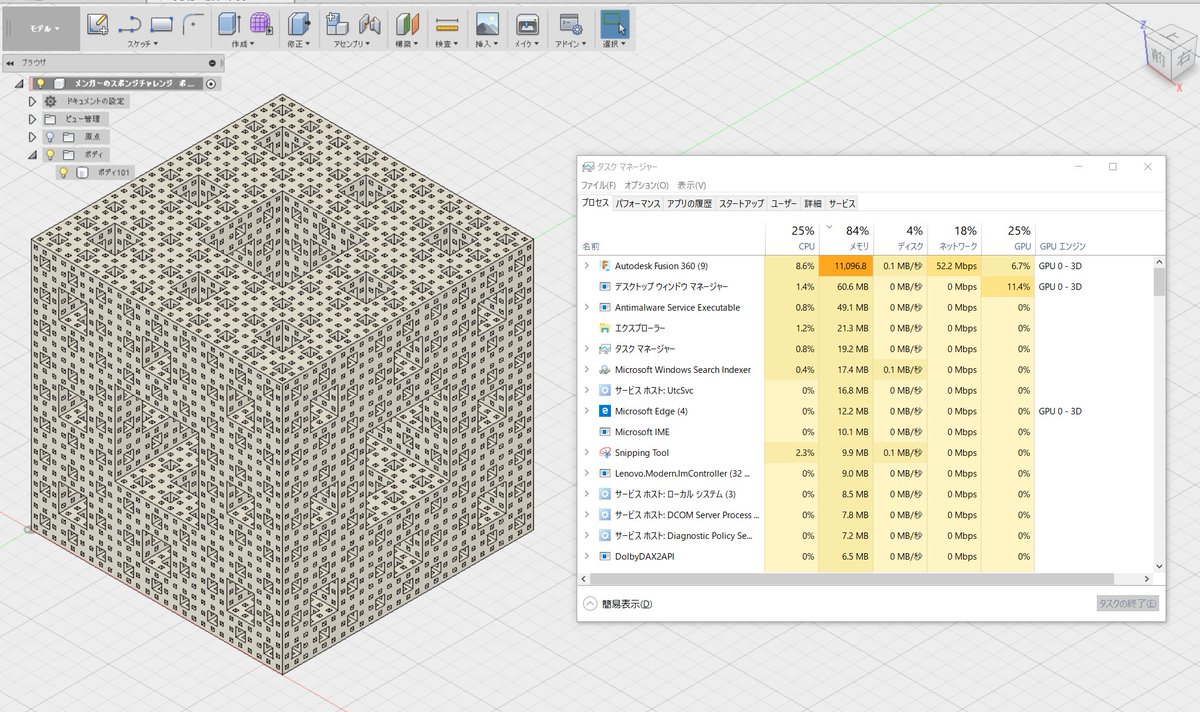This screenshot has width=1200, height=712.
Task: Switch to the Users (ユーザー) tab
Action: 784,203
